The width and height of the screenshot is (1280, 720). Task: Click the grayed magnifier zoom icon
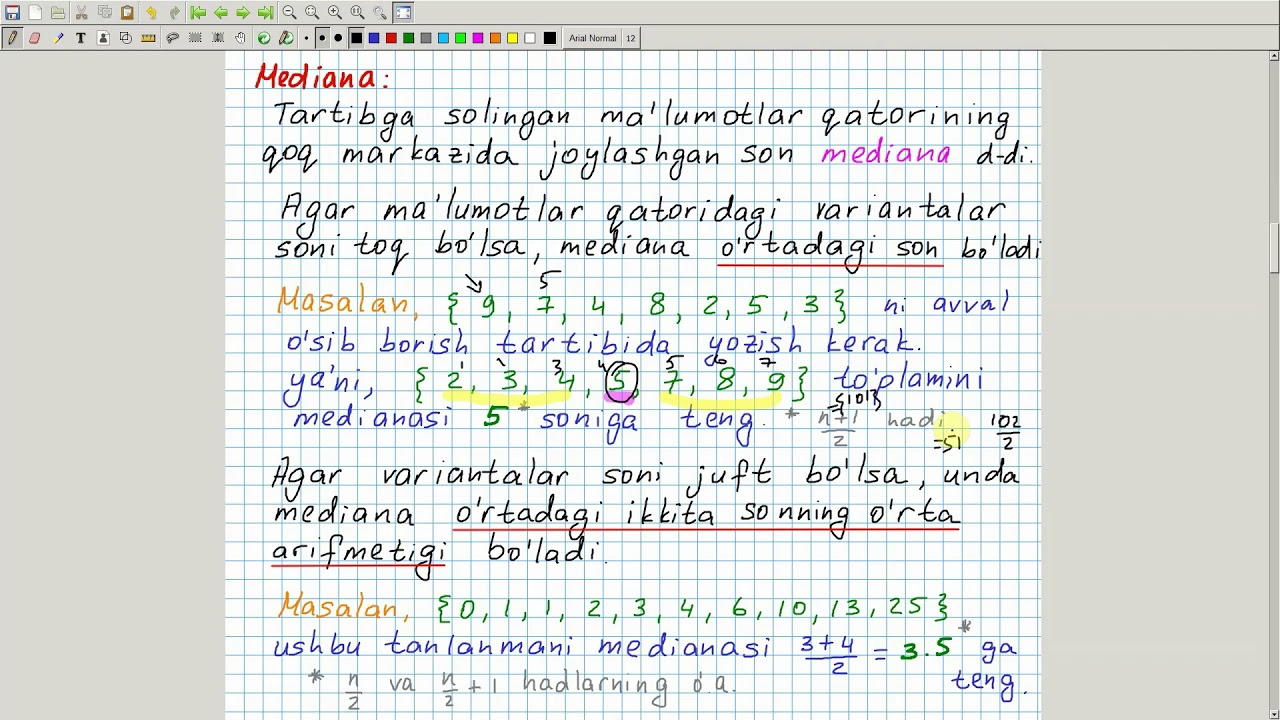click(x=380, y=13)
